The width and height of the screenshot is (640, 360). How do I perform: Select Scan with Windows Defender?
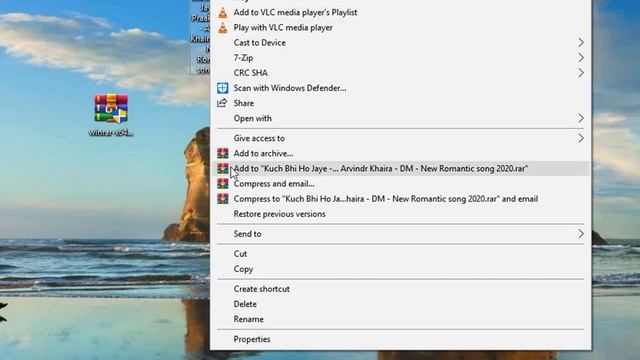pos(290,88)
